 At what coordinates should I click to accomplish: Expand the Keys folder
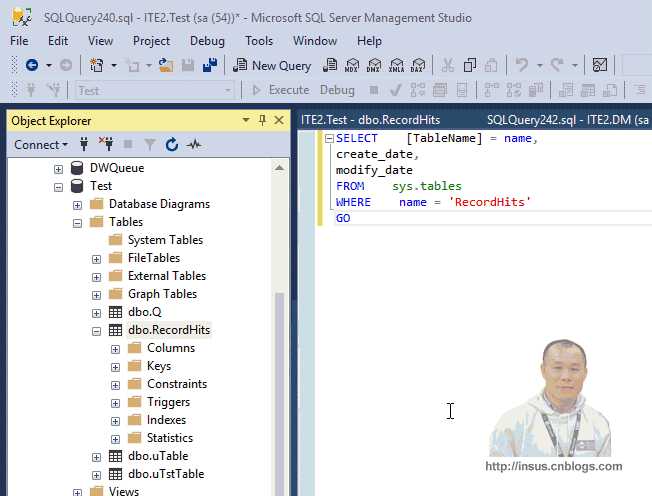pos(115,367)
